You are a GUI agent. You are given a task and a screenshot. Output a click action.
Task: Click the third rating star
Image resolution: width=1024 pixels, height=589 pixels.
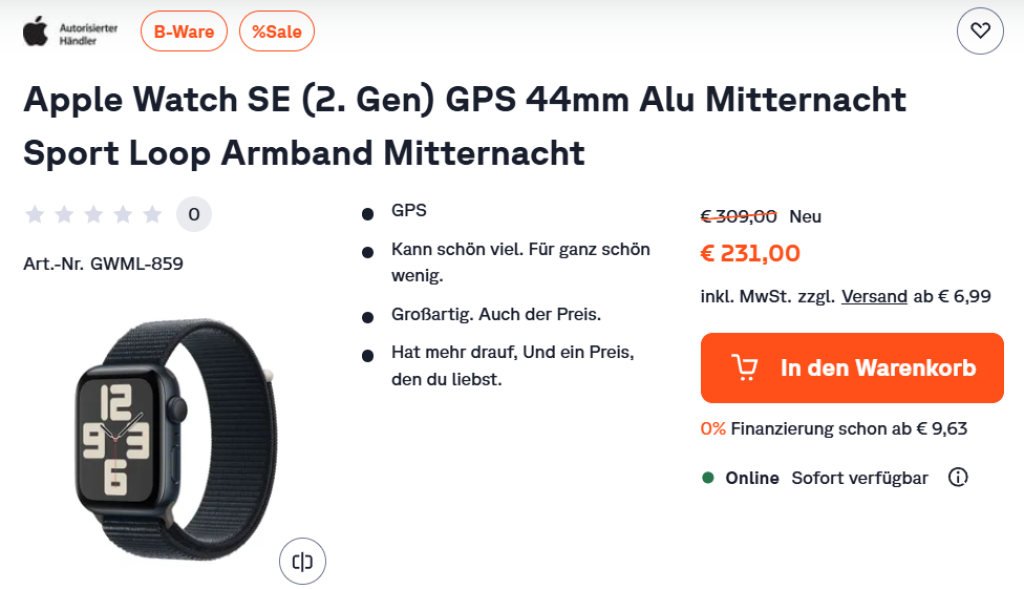pos(94,214)
